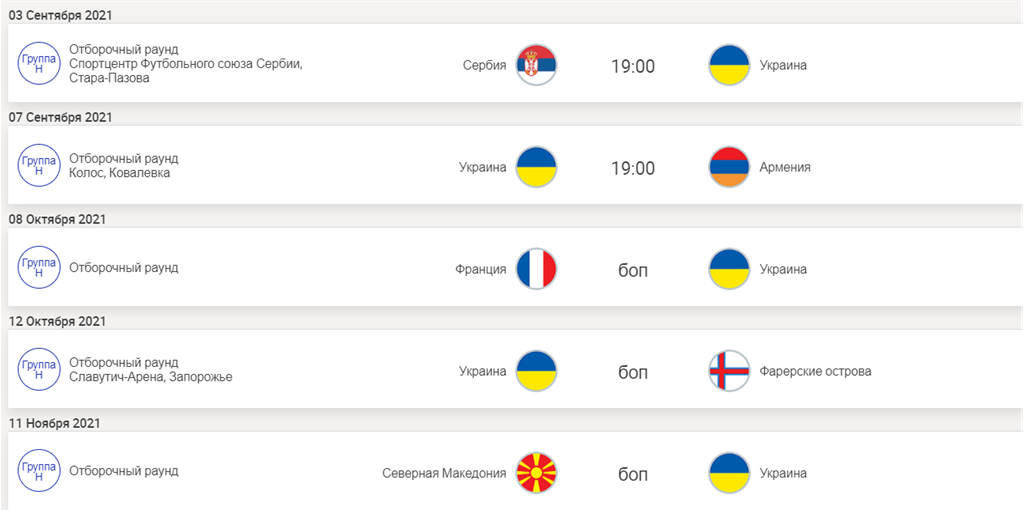
Task: Click the Франция team name
Action: (480, 270)
